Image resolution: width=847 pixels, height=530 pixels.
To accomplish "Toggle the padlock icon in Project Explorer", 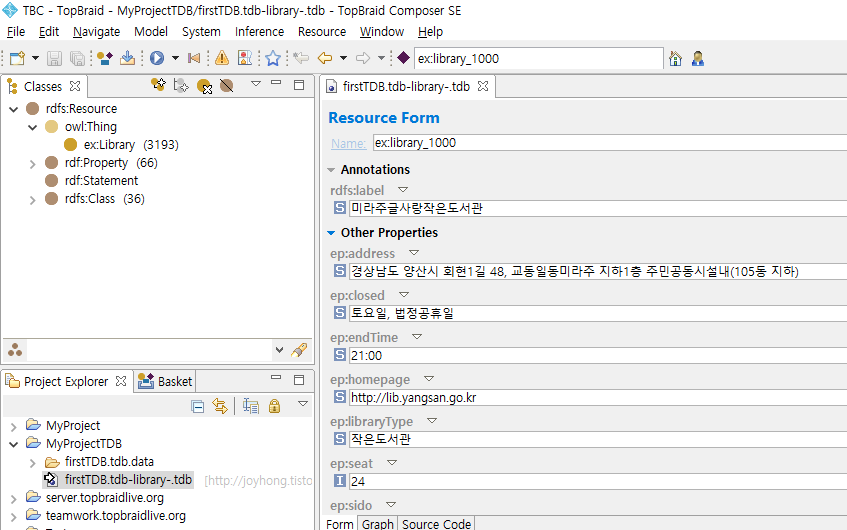I will pos(274,406).
